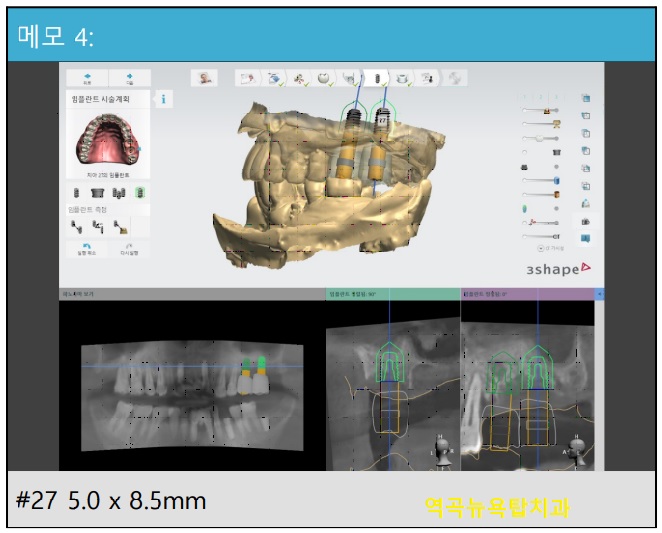Viewport: 662px width, 533px height.
Task: Toggle the sleeve visibility radio circle
Action: [x=524, y=152]
